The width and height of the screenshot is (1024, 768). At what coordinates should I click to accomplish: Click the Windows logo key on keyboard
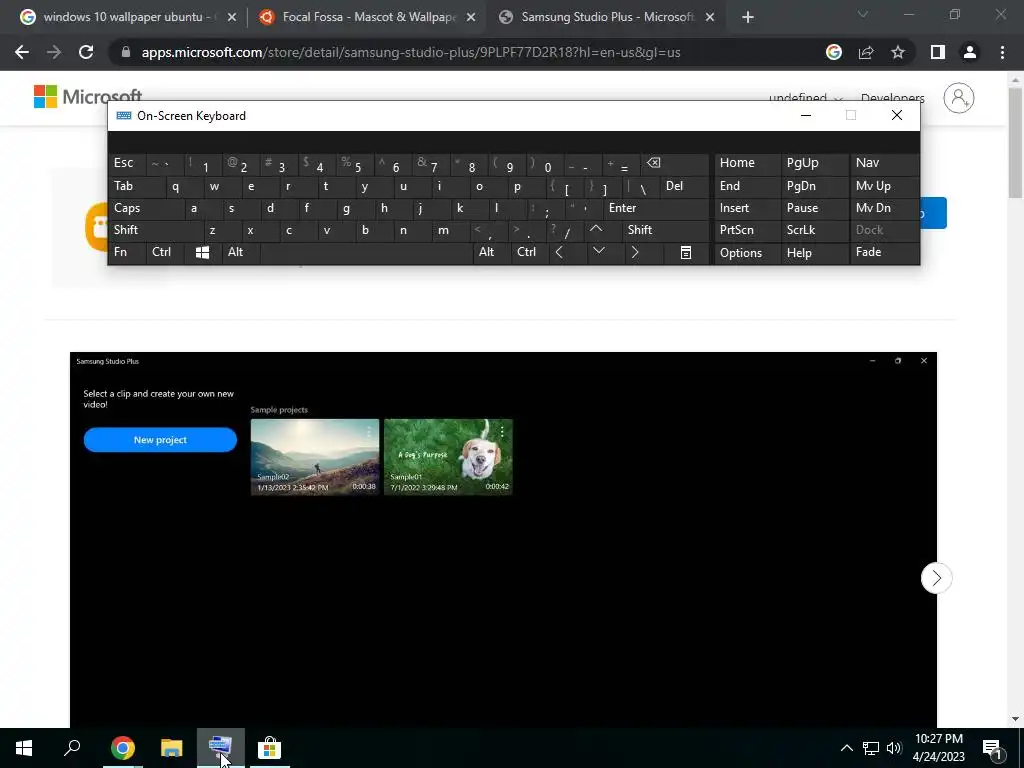pos(202,253)
